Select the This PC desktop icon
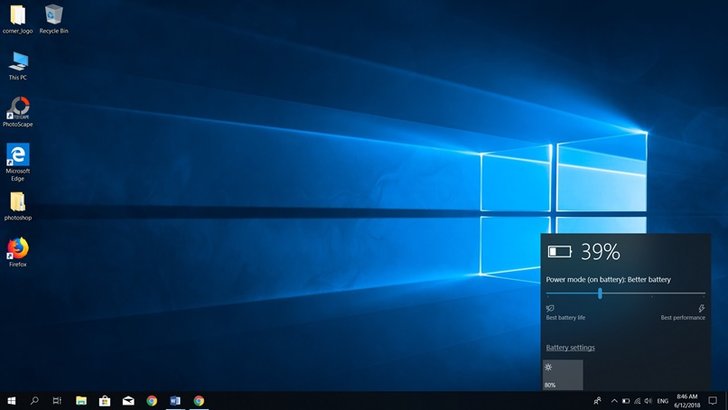 [18, 66]
